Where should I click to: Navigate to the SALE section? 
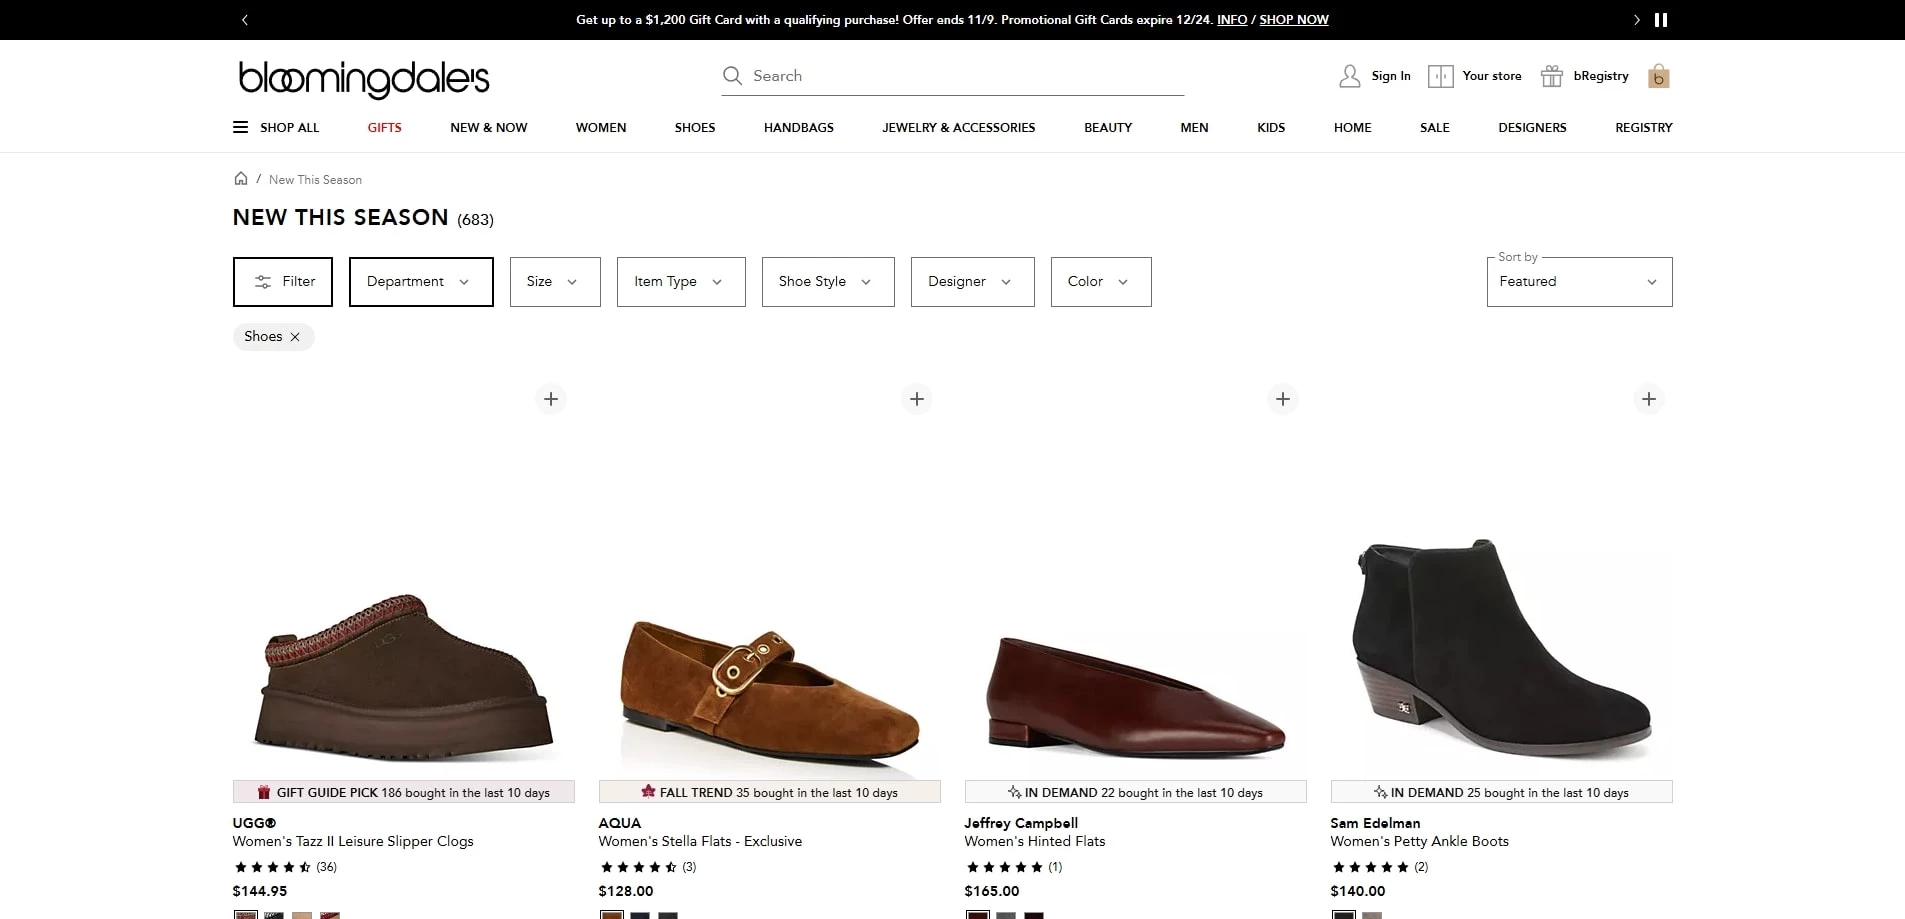(1435, 127)
